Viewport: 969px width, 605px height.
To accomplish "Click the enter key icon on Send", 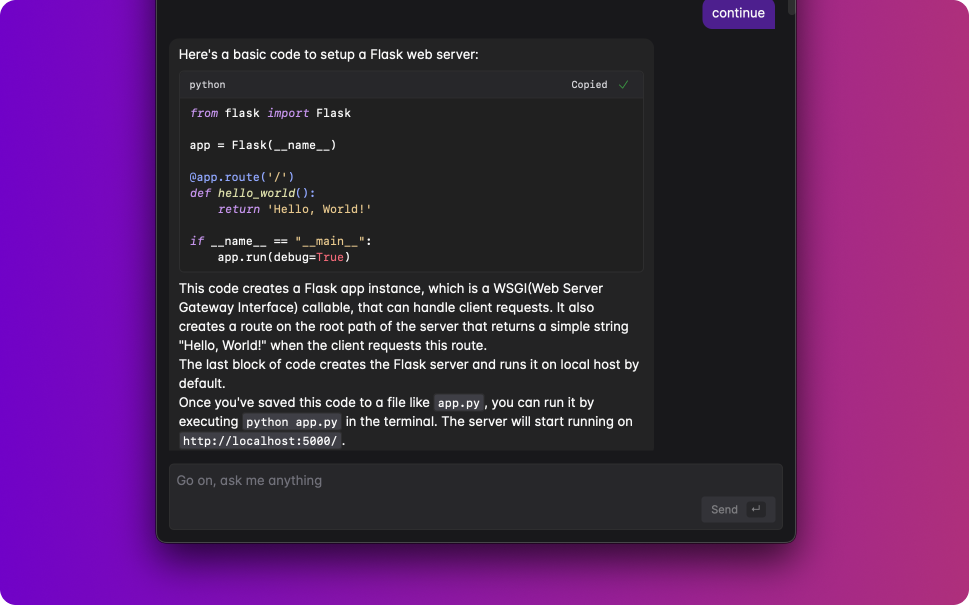I will tap(756, 509).
